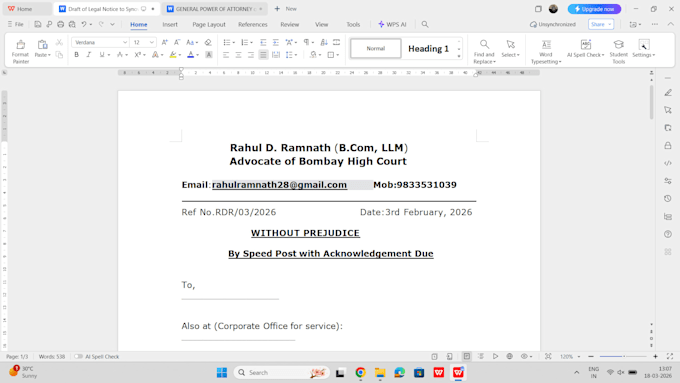Center align the text
Screen dimensions: 680x383
[238, 55]
